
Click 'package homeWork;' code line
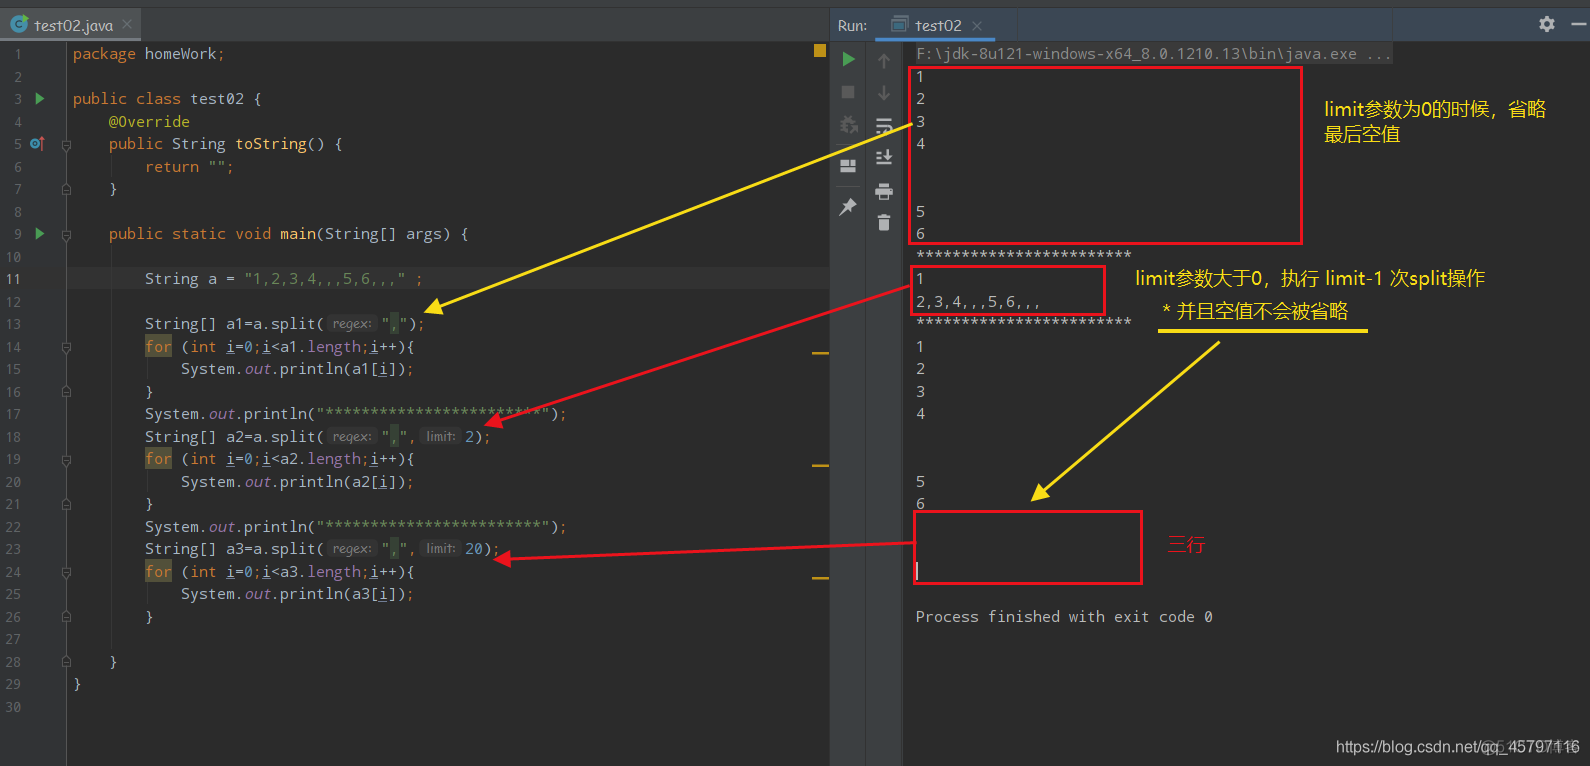click(x=148, y=54)
